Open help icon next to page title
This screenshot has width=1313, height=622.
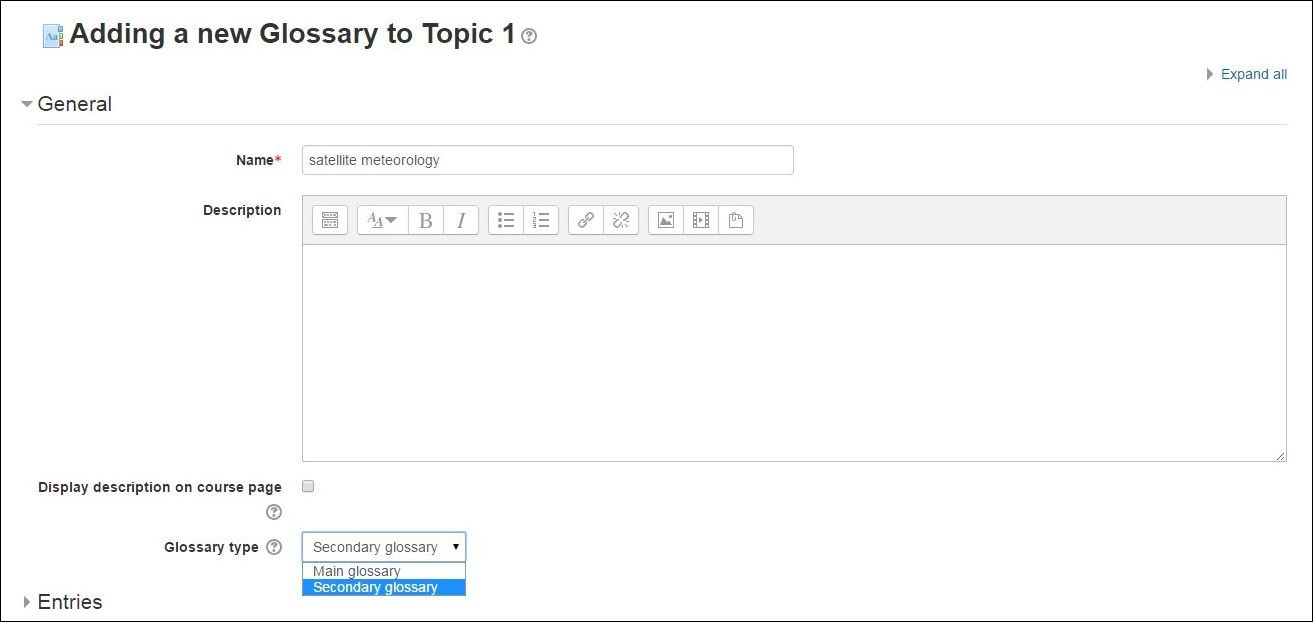(529, 36)
